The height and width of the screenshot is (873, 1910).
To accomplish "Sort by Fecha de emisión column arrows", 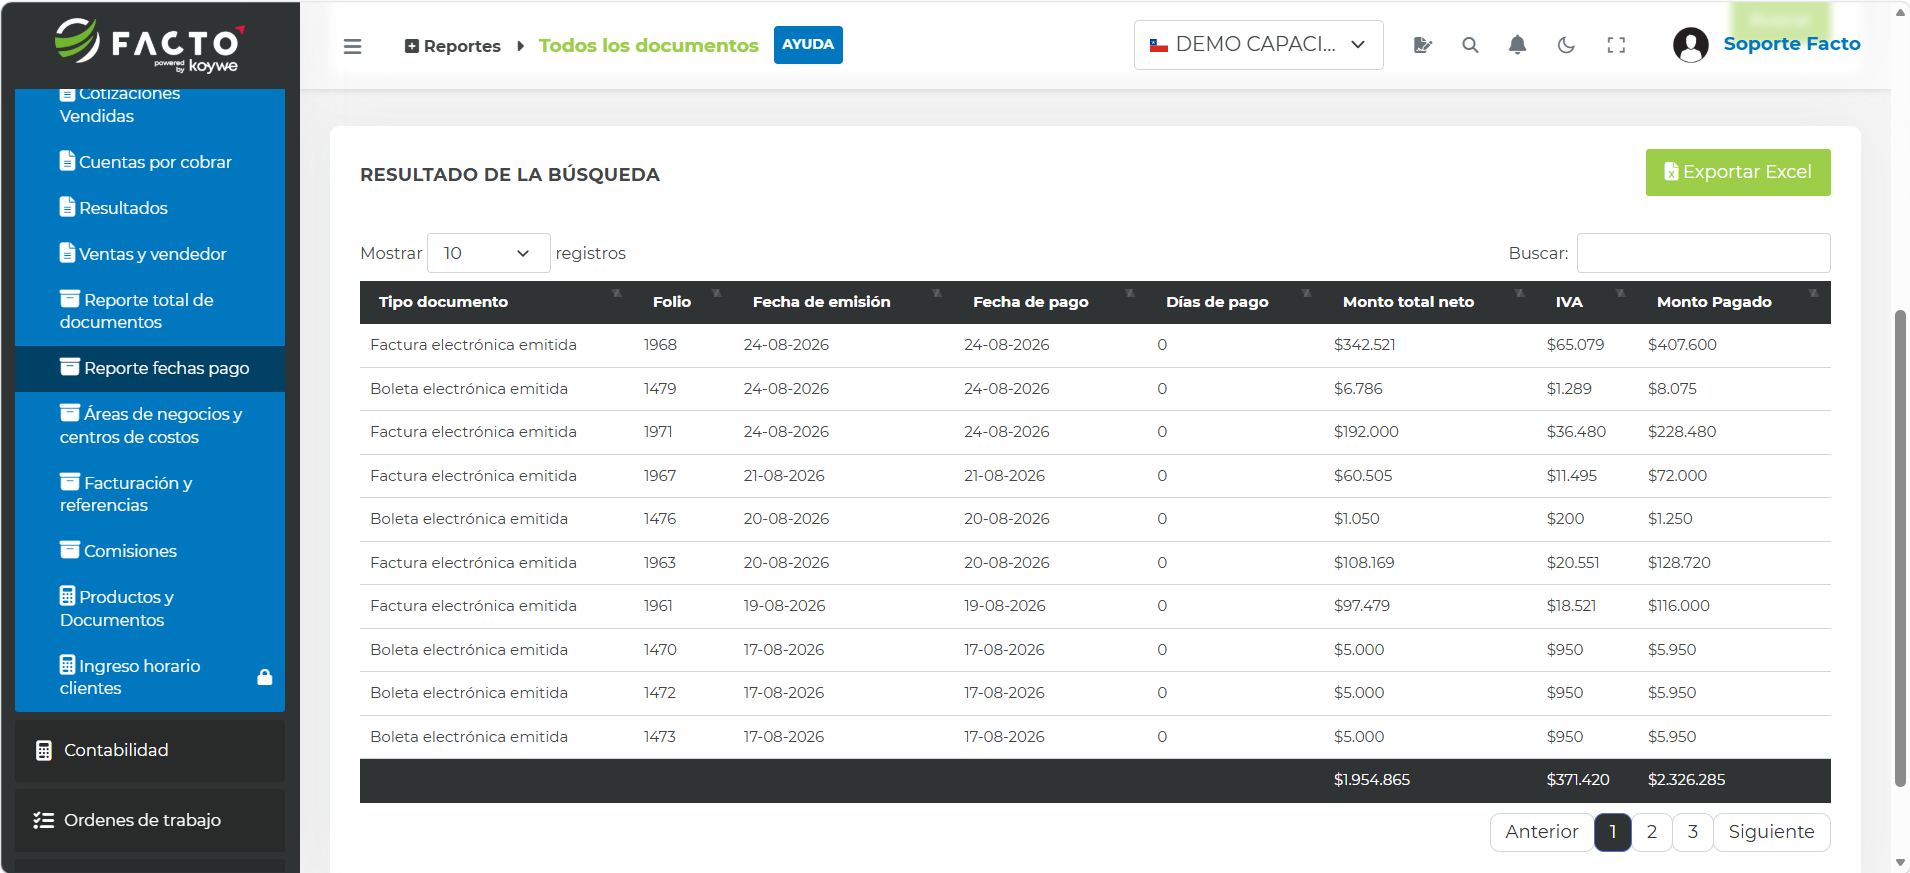I will click(x=937, y=294).
